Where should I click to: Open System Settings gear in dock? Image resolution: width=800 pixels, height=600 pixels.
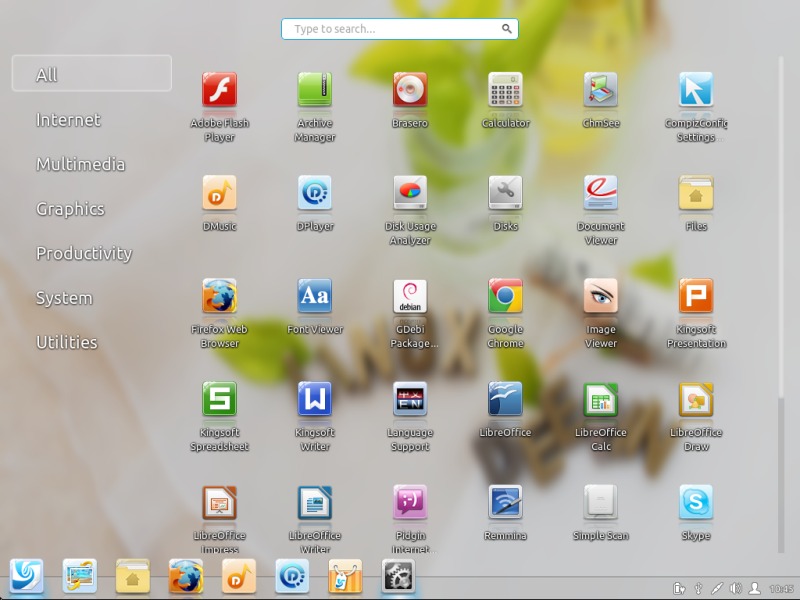coord(398,577)
